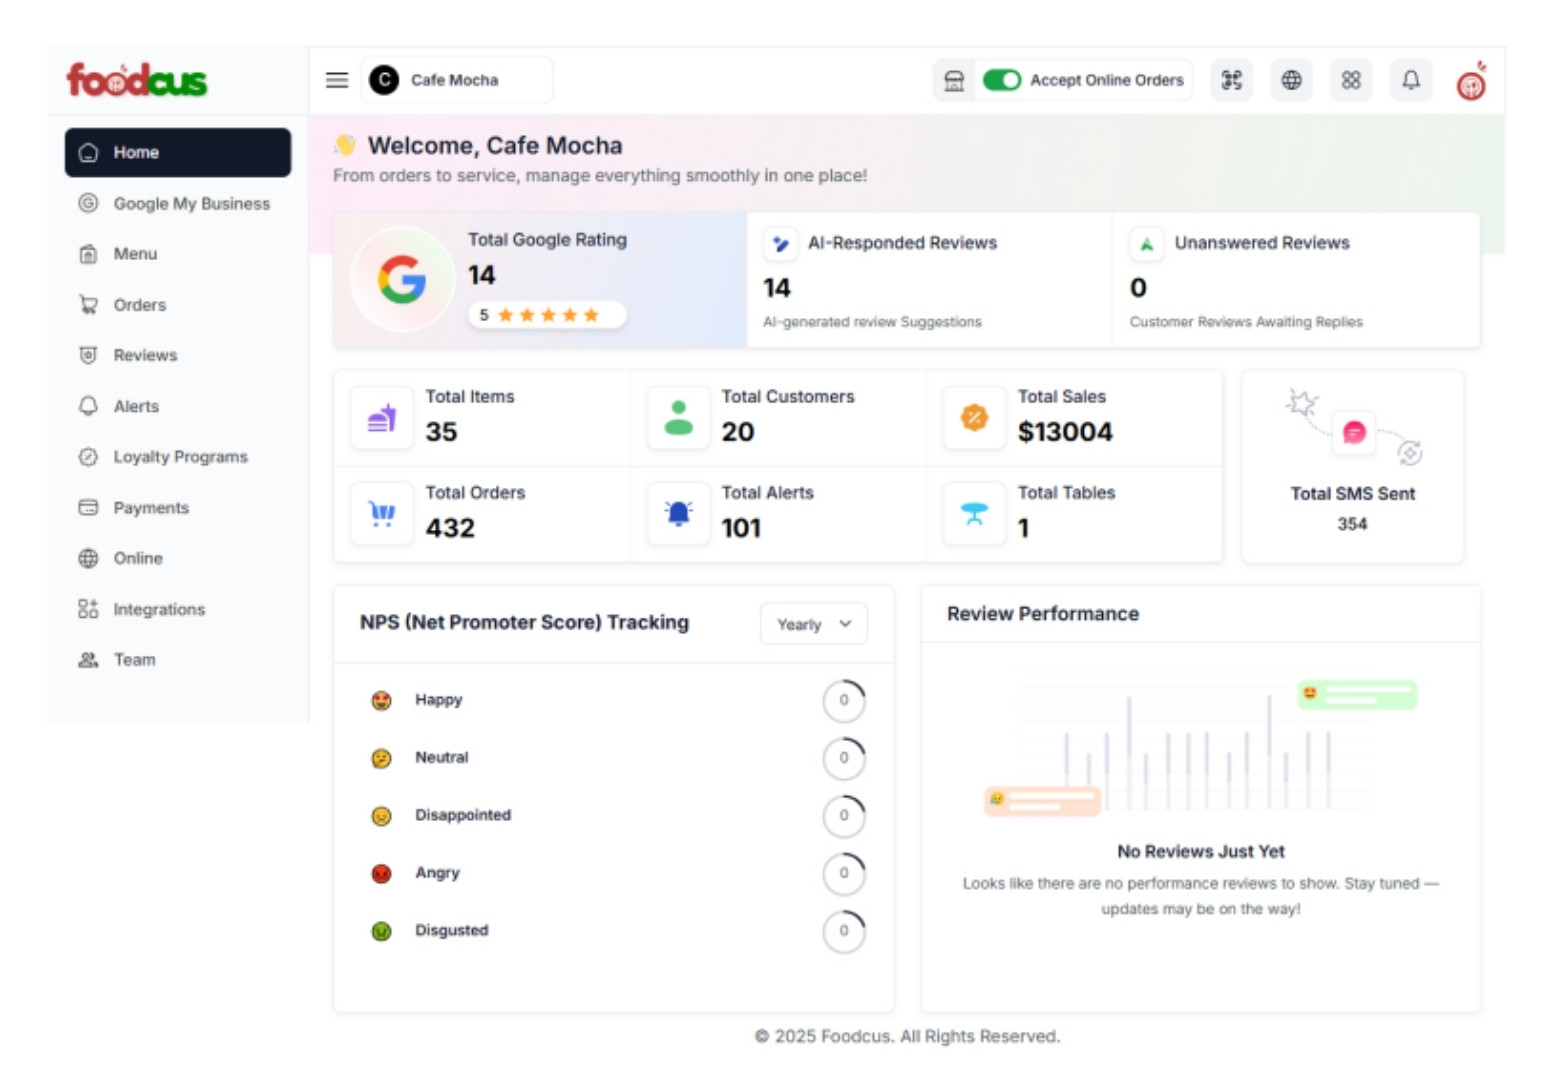Open Google My Business from sidebar
Viewport: 1554px width, 1080px height.
click(x=90, y=203)
